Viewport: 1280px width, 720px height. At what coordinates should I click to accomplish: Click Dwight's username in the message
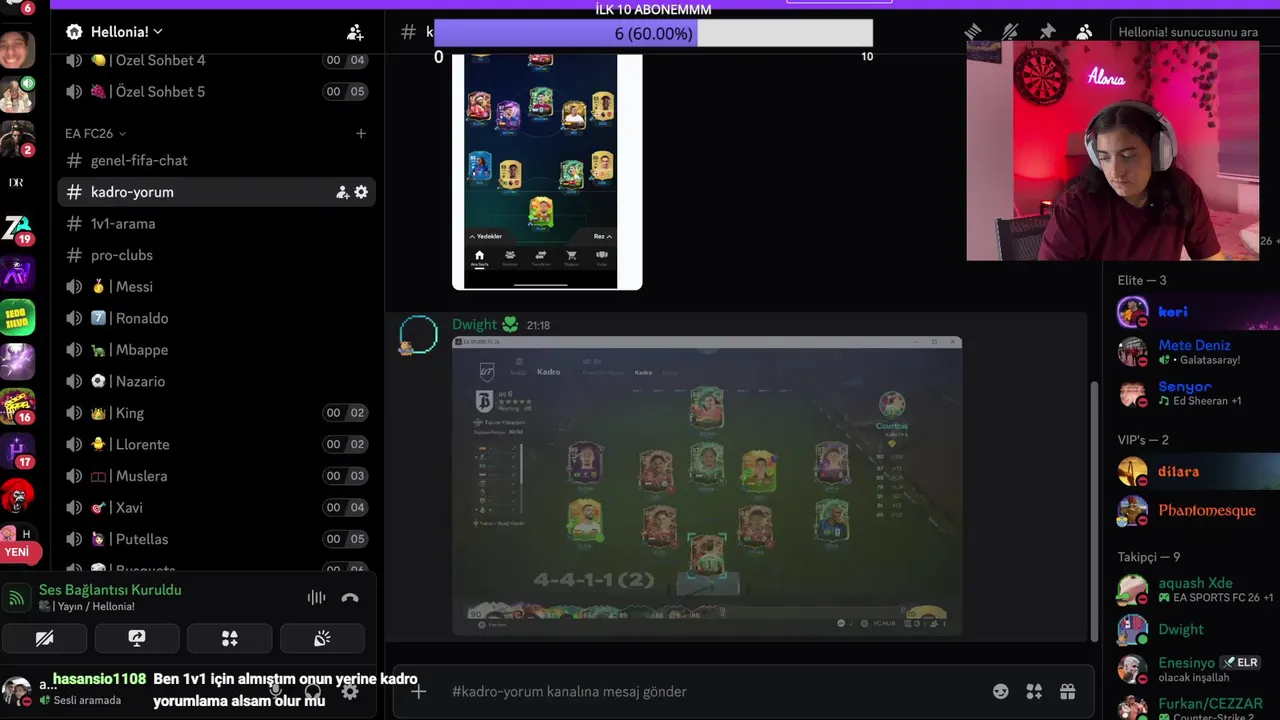(x=474, y=325)
